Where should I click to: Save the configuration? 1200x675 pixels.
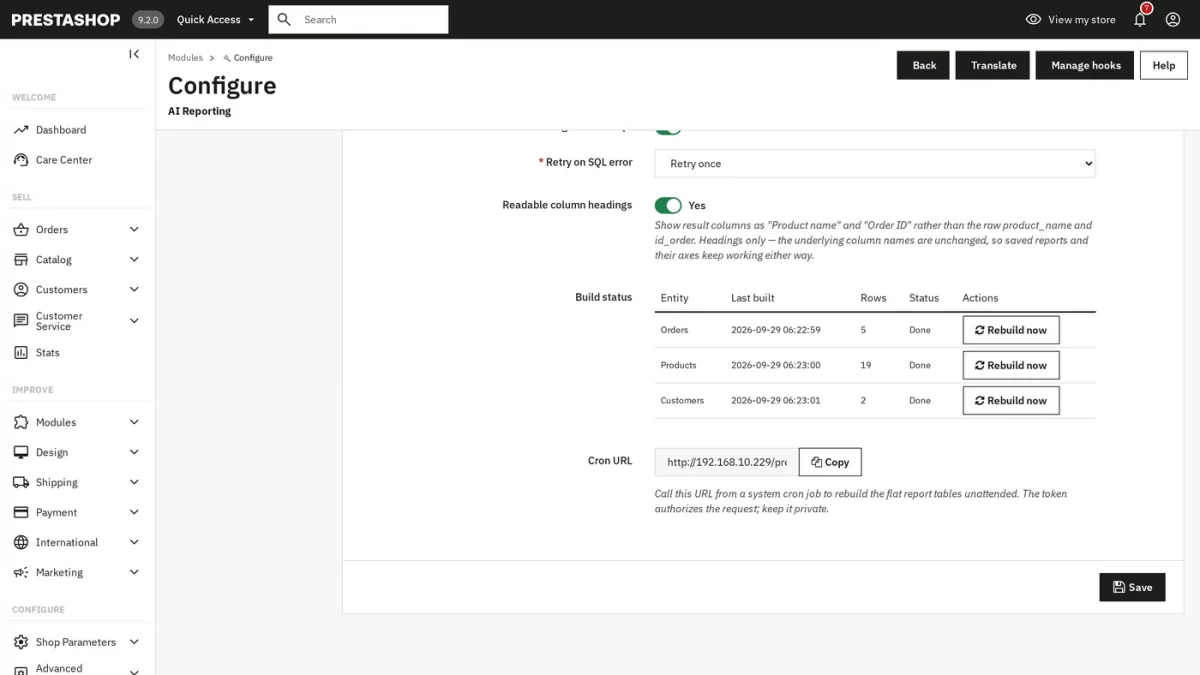pos(1132,587)
